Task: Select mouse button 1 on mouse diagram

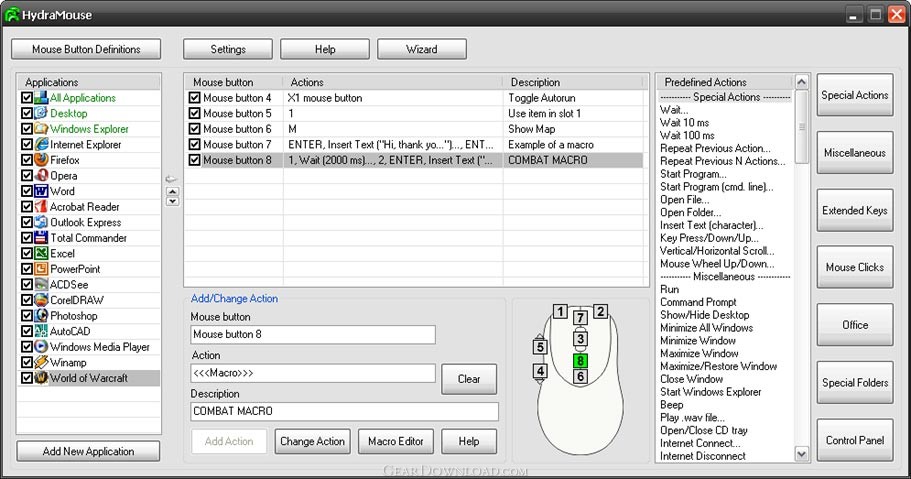Action: (x=560, y=312)
